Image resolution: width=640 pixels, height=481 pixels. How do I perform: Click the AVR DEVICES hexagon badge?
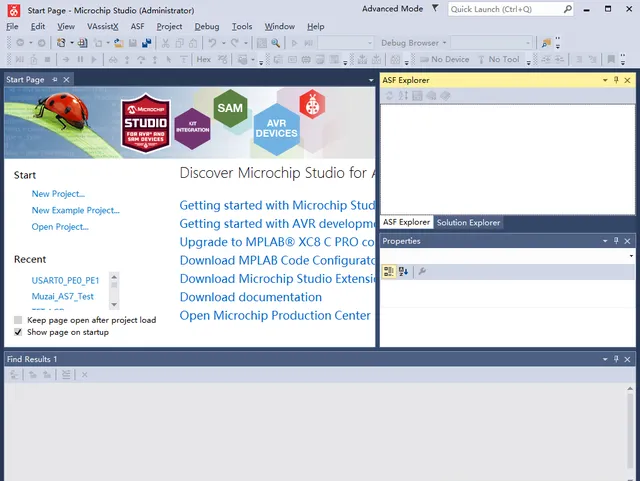[276, 129]
